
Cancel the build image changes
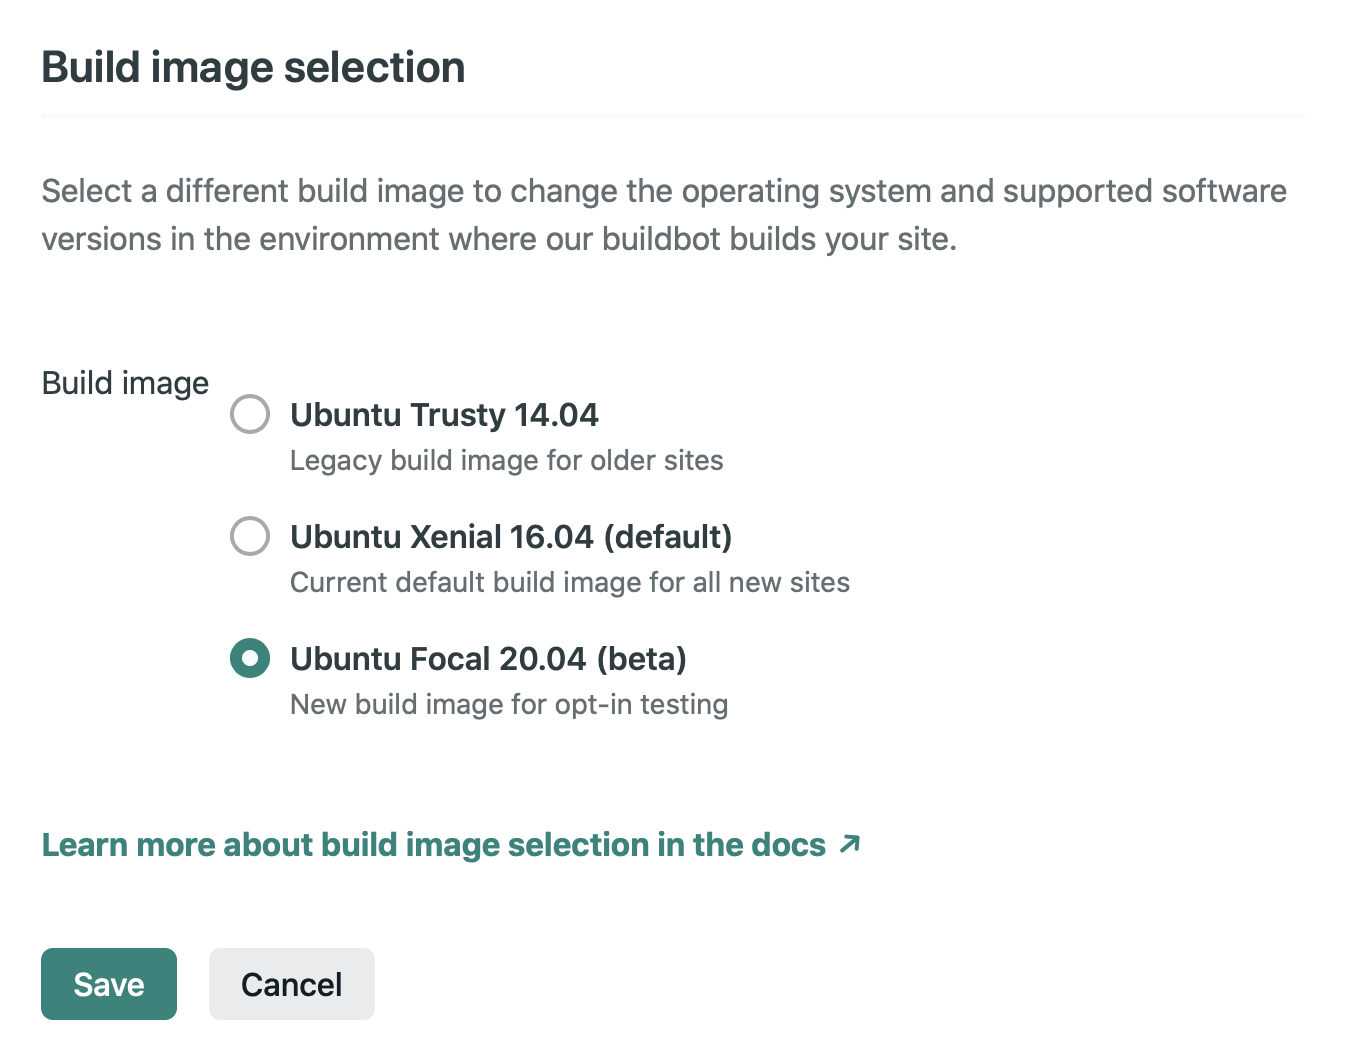tap(291, 984)
